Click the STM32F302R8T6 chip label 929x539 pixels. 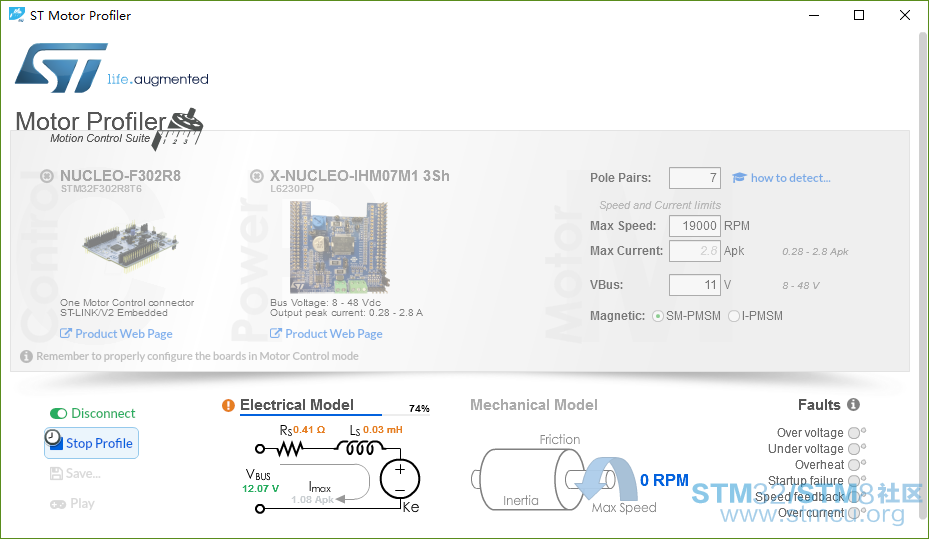[x=101, y=189]
